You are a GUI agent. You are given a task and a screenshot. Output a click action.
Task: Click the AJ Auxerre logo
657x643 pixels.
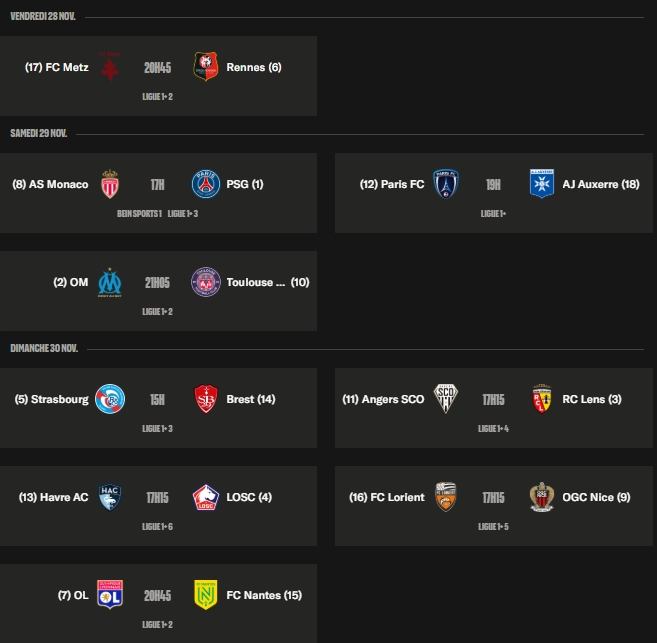pyautogui.click(x=541, y=184)
